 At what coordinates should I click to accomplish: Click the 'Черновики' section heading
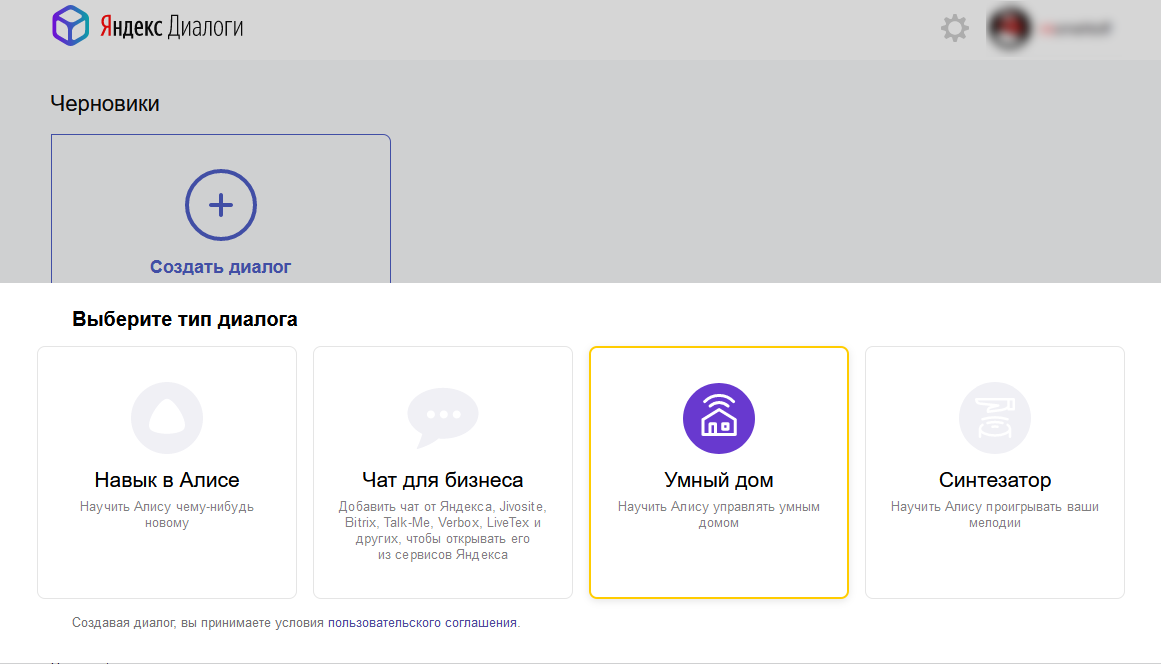[104, 104]
